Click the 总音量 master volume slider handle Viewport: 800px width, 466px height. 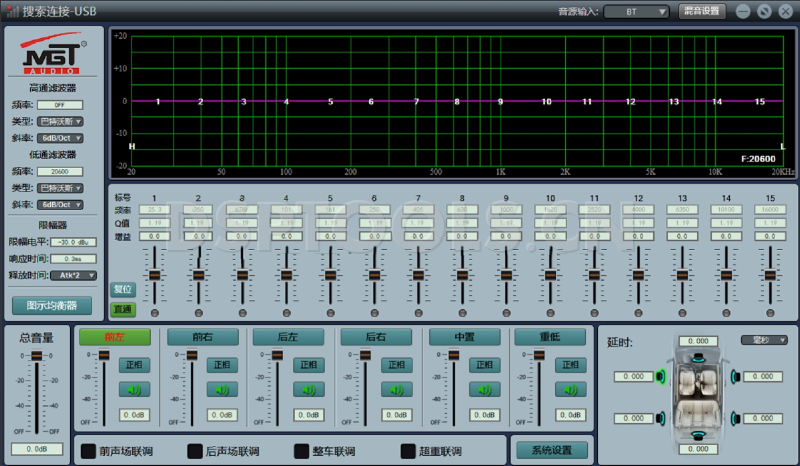coord(37,356)
